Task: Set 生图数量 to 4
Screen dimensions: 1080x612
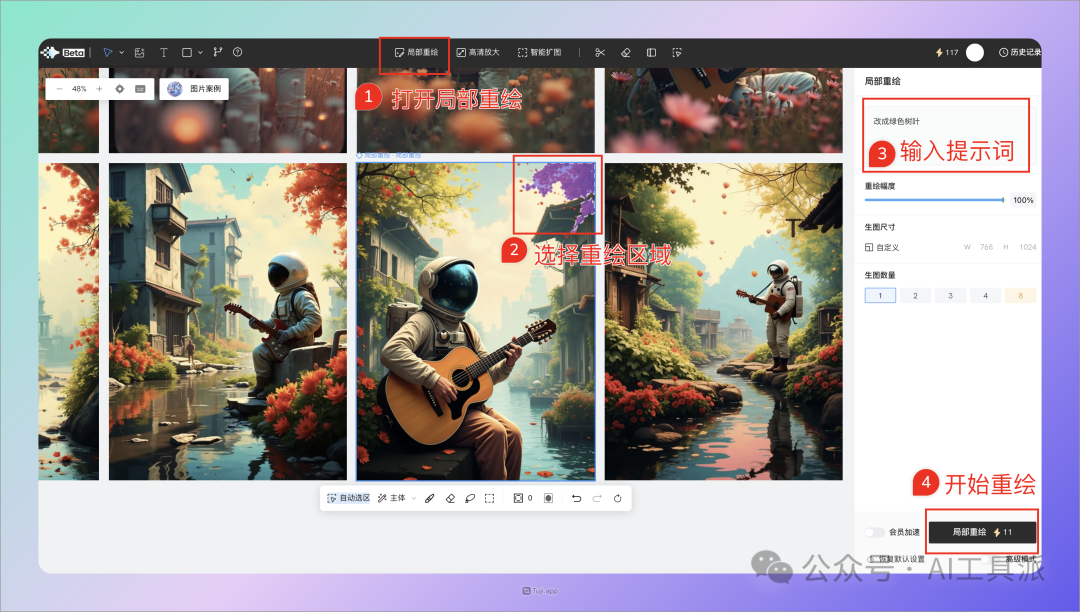Action: [984, 295]
